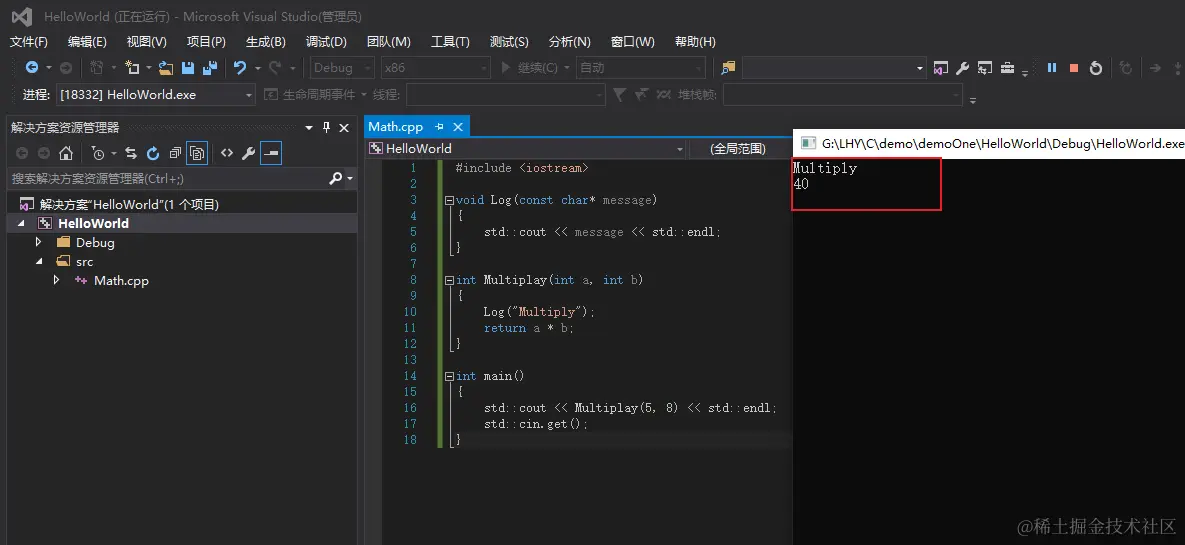Open the 生成(B) menu

click(266, 42)
